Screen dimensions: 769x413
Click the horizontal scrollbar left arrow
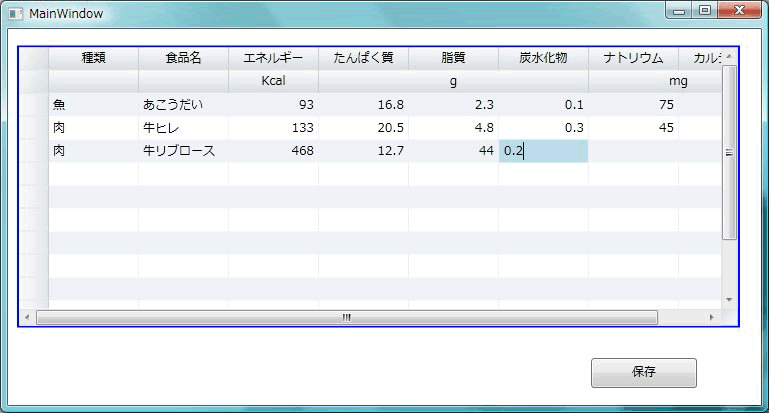pos(27,317)
